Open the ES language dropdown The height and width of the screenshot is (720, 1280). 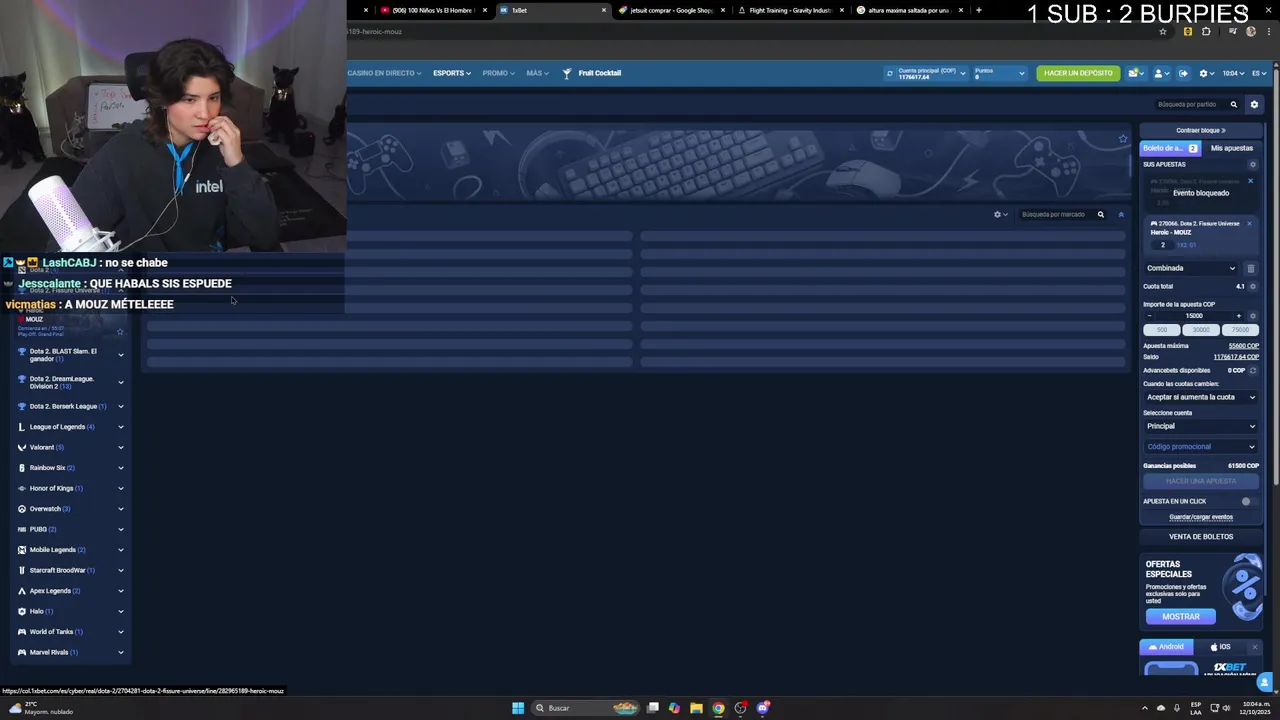1259,73
